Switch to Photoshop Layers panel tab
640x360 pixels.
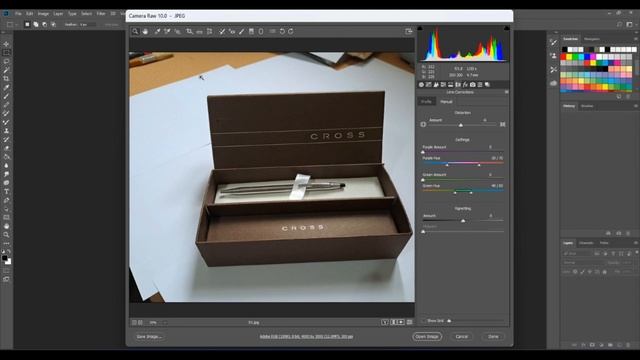coord(568,243)
